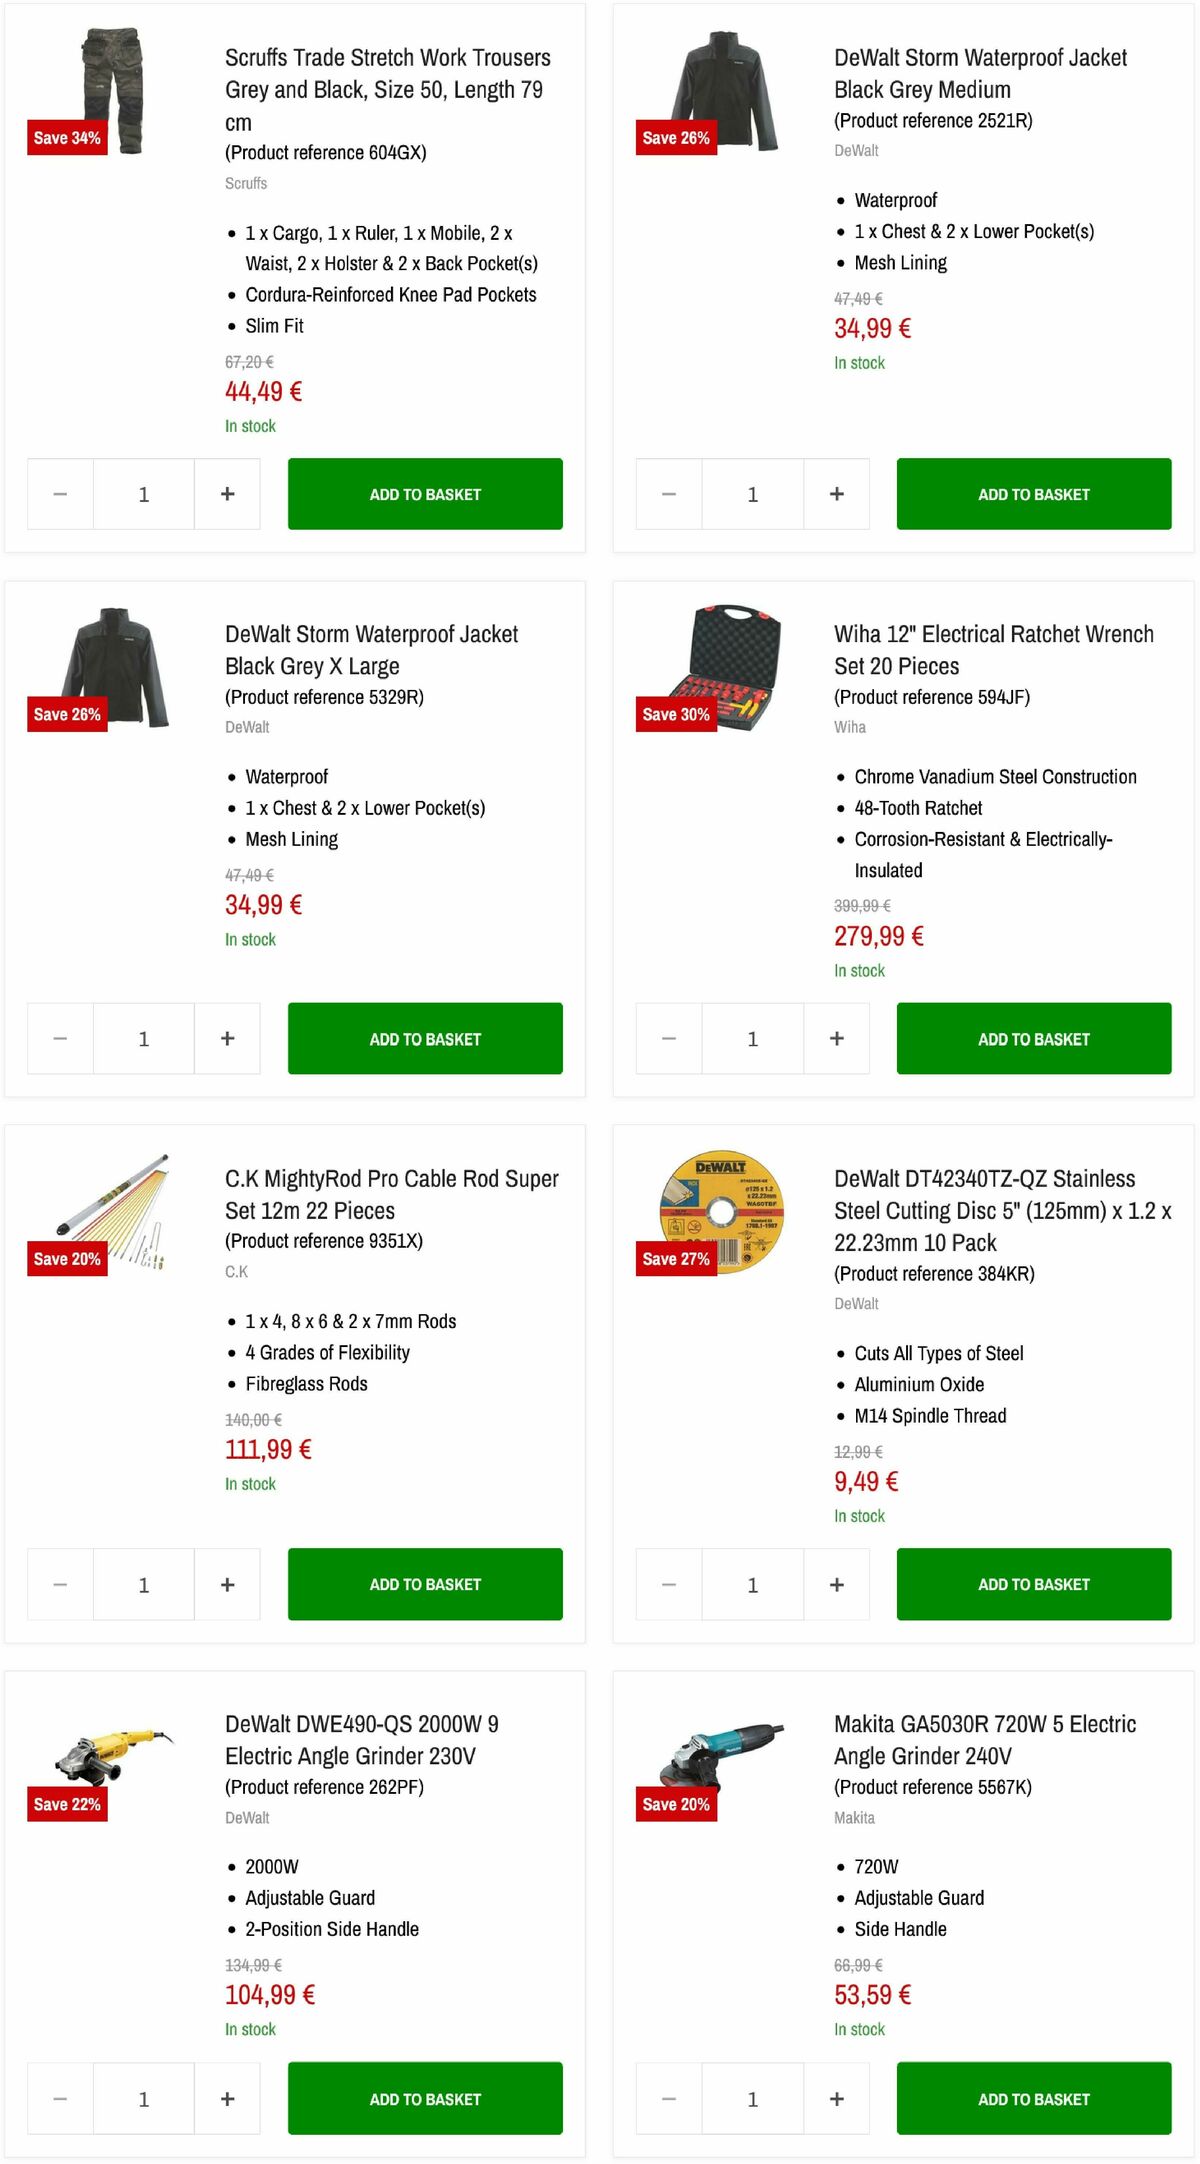Click Save 34% badge on work trousers
This screenshot has width=1200, height=2164.
pos(66,138)
